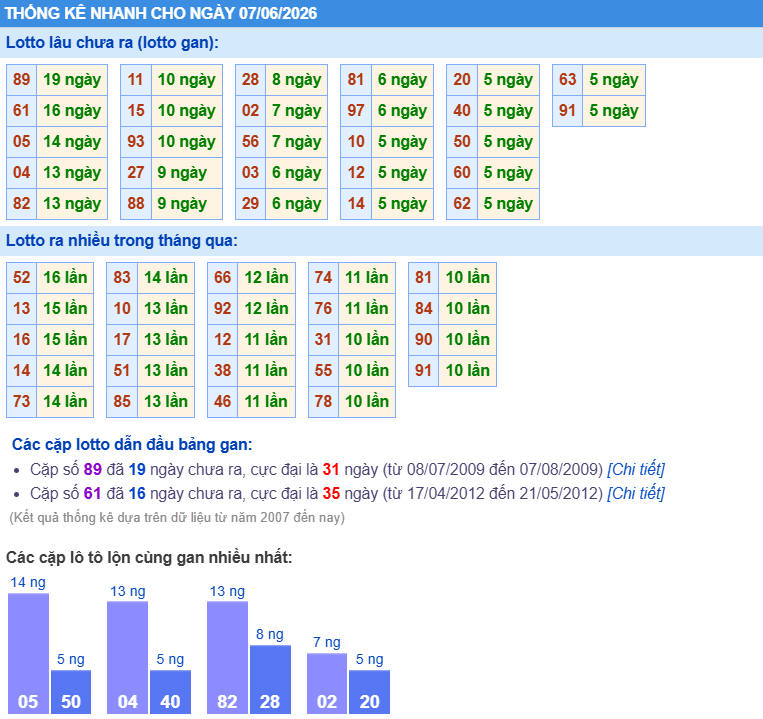Click the '8 ngày' cell
The width and height of the screenshot is (763, 719).
pos(296,79)
